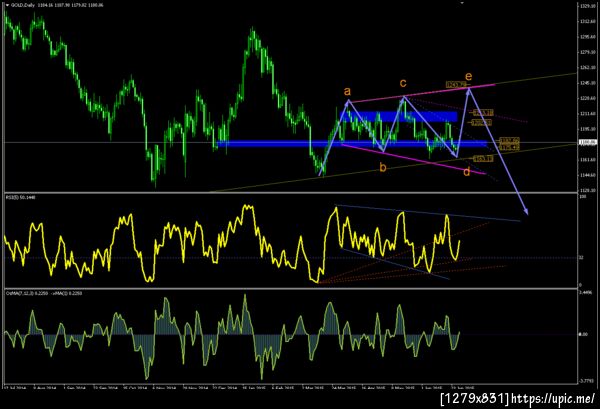Click the 1245 level on price axis
Image resolution: width=600 pixels, height=409 pixels.
tap(587, 83)
